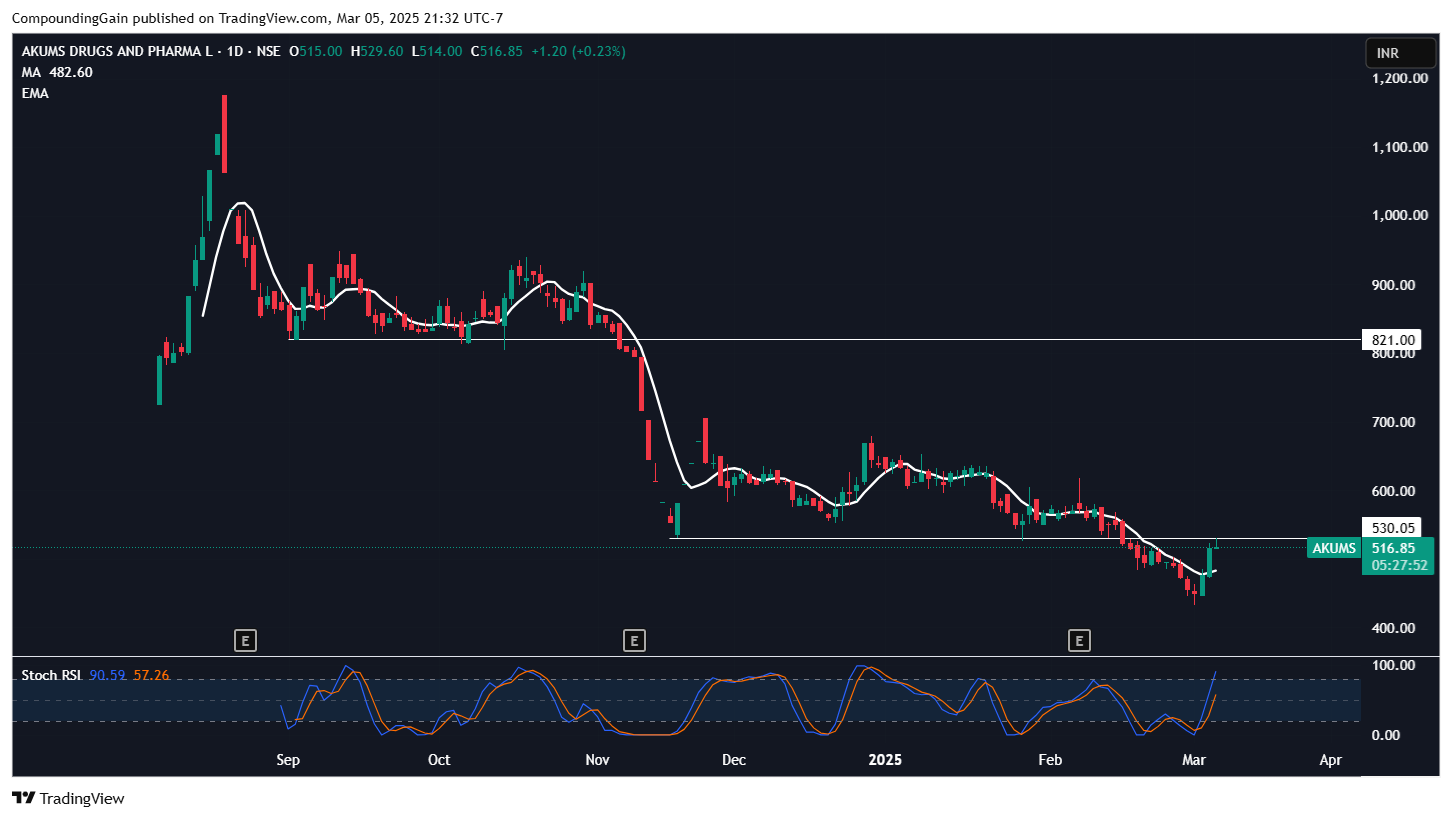1452x819 pixels.
Task: Click the Stoch RSI value 90.59
Action: tap(107, 676)
